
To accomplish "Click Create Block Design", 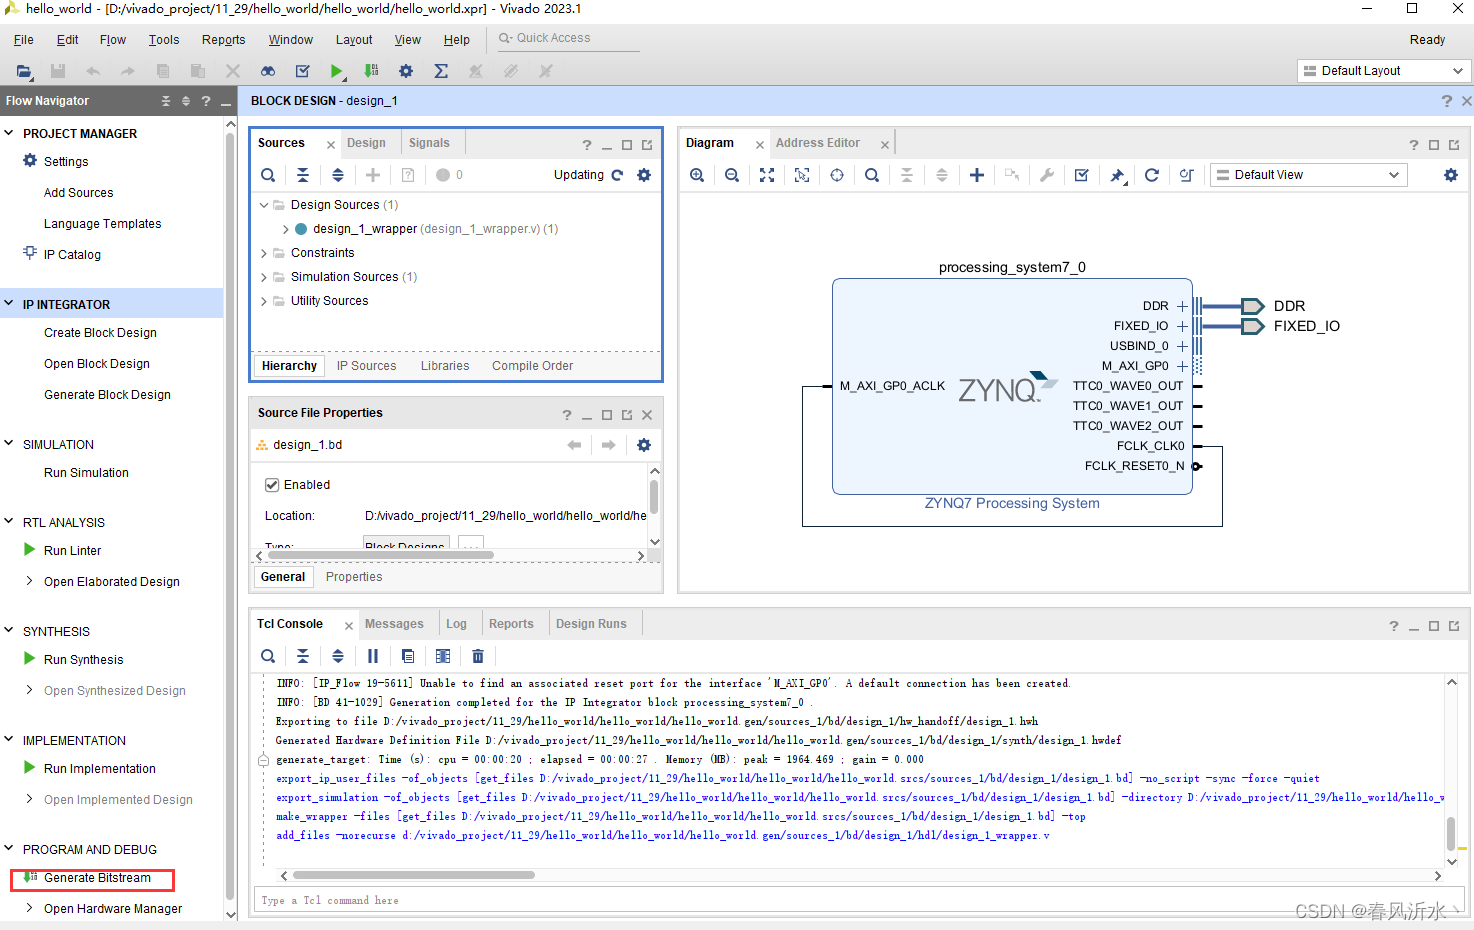I will 100,333.
